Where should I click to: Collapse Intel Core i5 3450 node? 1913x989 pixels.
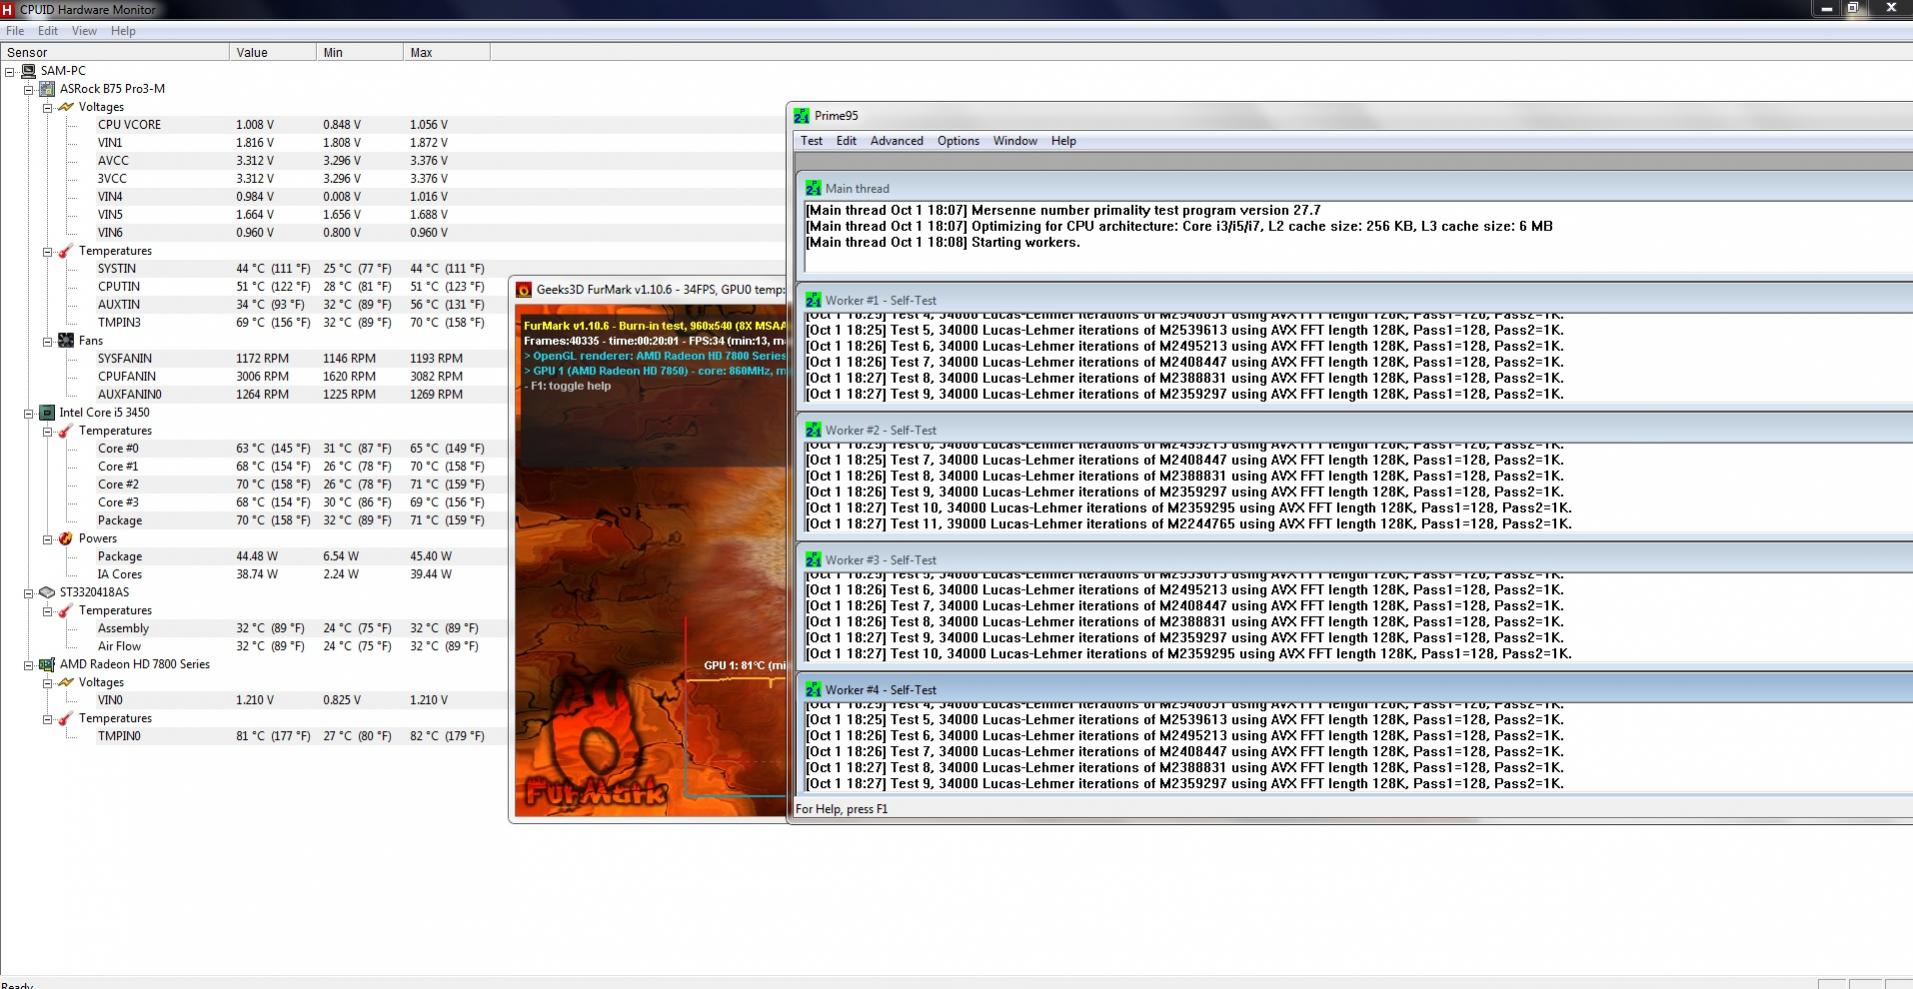[29, 413]
